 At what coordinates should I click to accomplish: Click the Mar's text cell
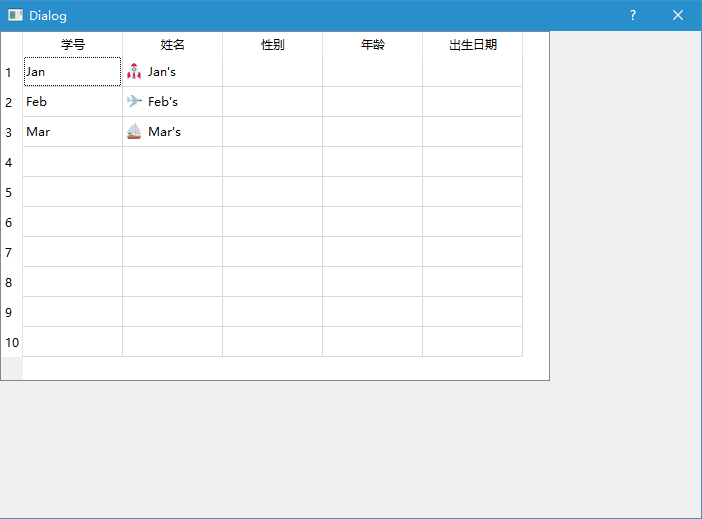(x=172, y=132)
